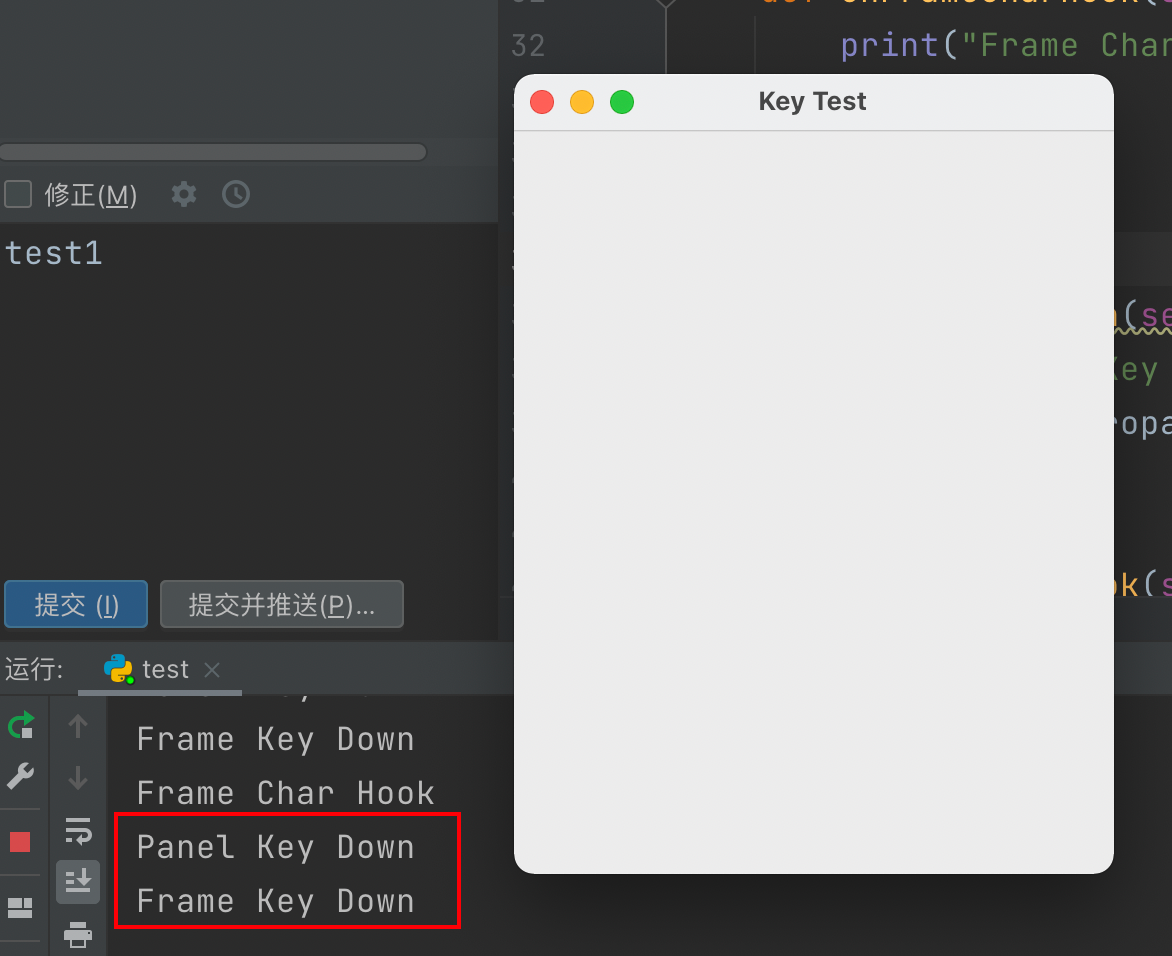Restore the run tool window layout
1172x956 pixels.
click(21, 908)
